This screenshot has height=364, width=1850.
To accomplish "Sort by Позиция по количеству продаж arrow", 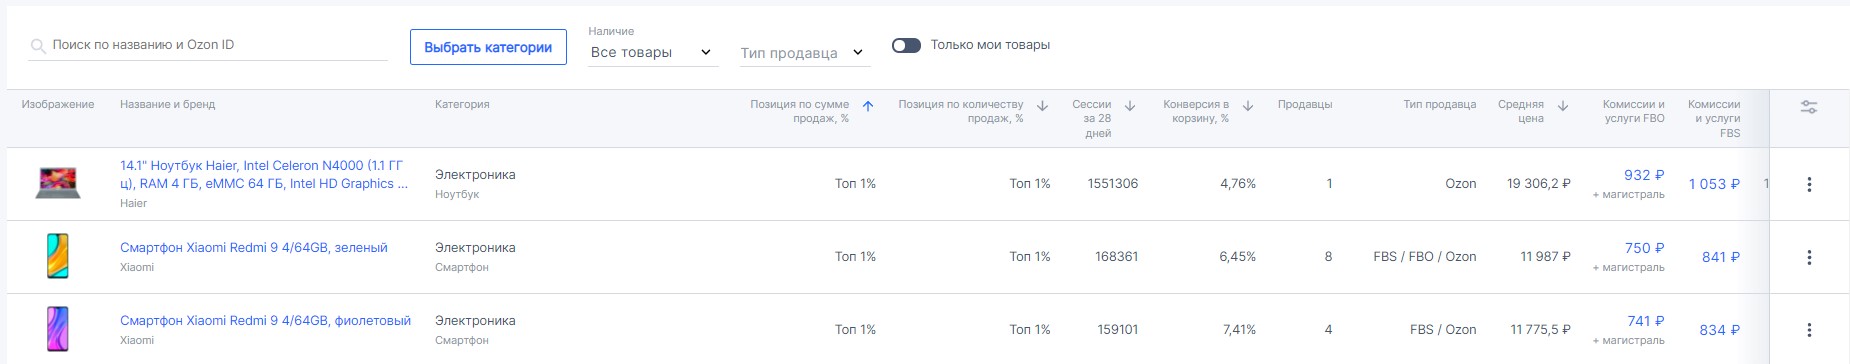I will (x=1042, y=106).
